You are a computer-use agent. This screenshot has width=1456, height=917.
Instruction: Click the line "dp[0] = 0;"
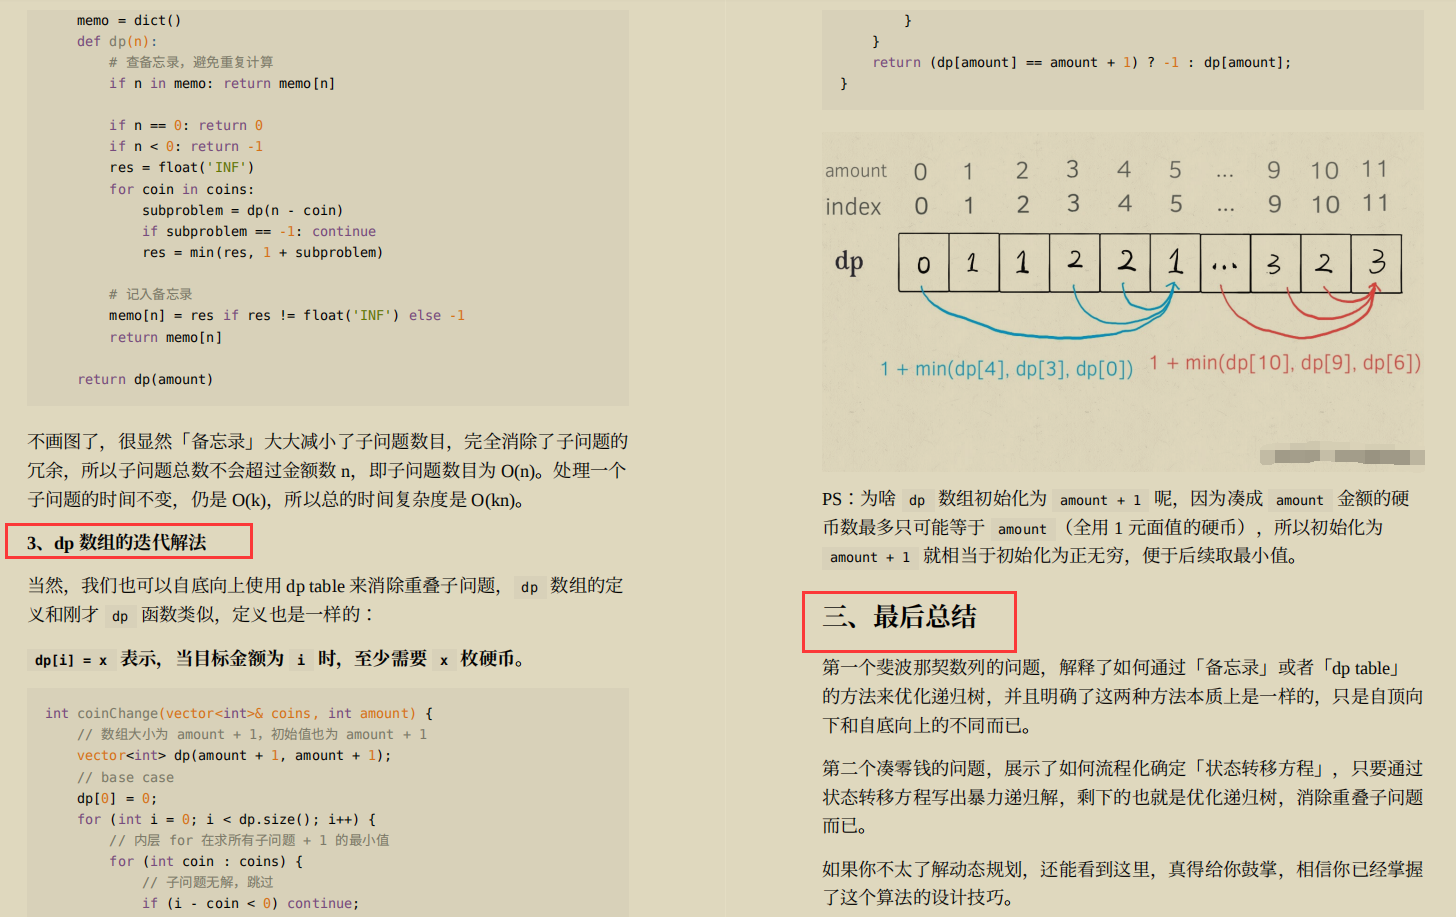click(x=117, y=798)
